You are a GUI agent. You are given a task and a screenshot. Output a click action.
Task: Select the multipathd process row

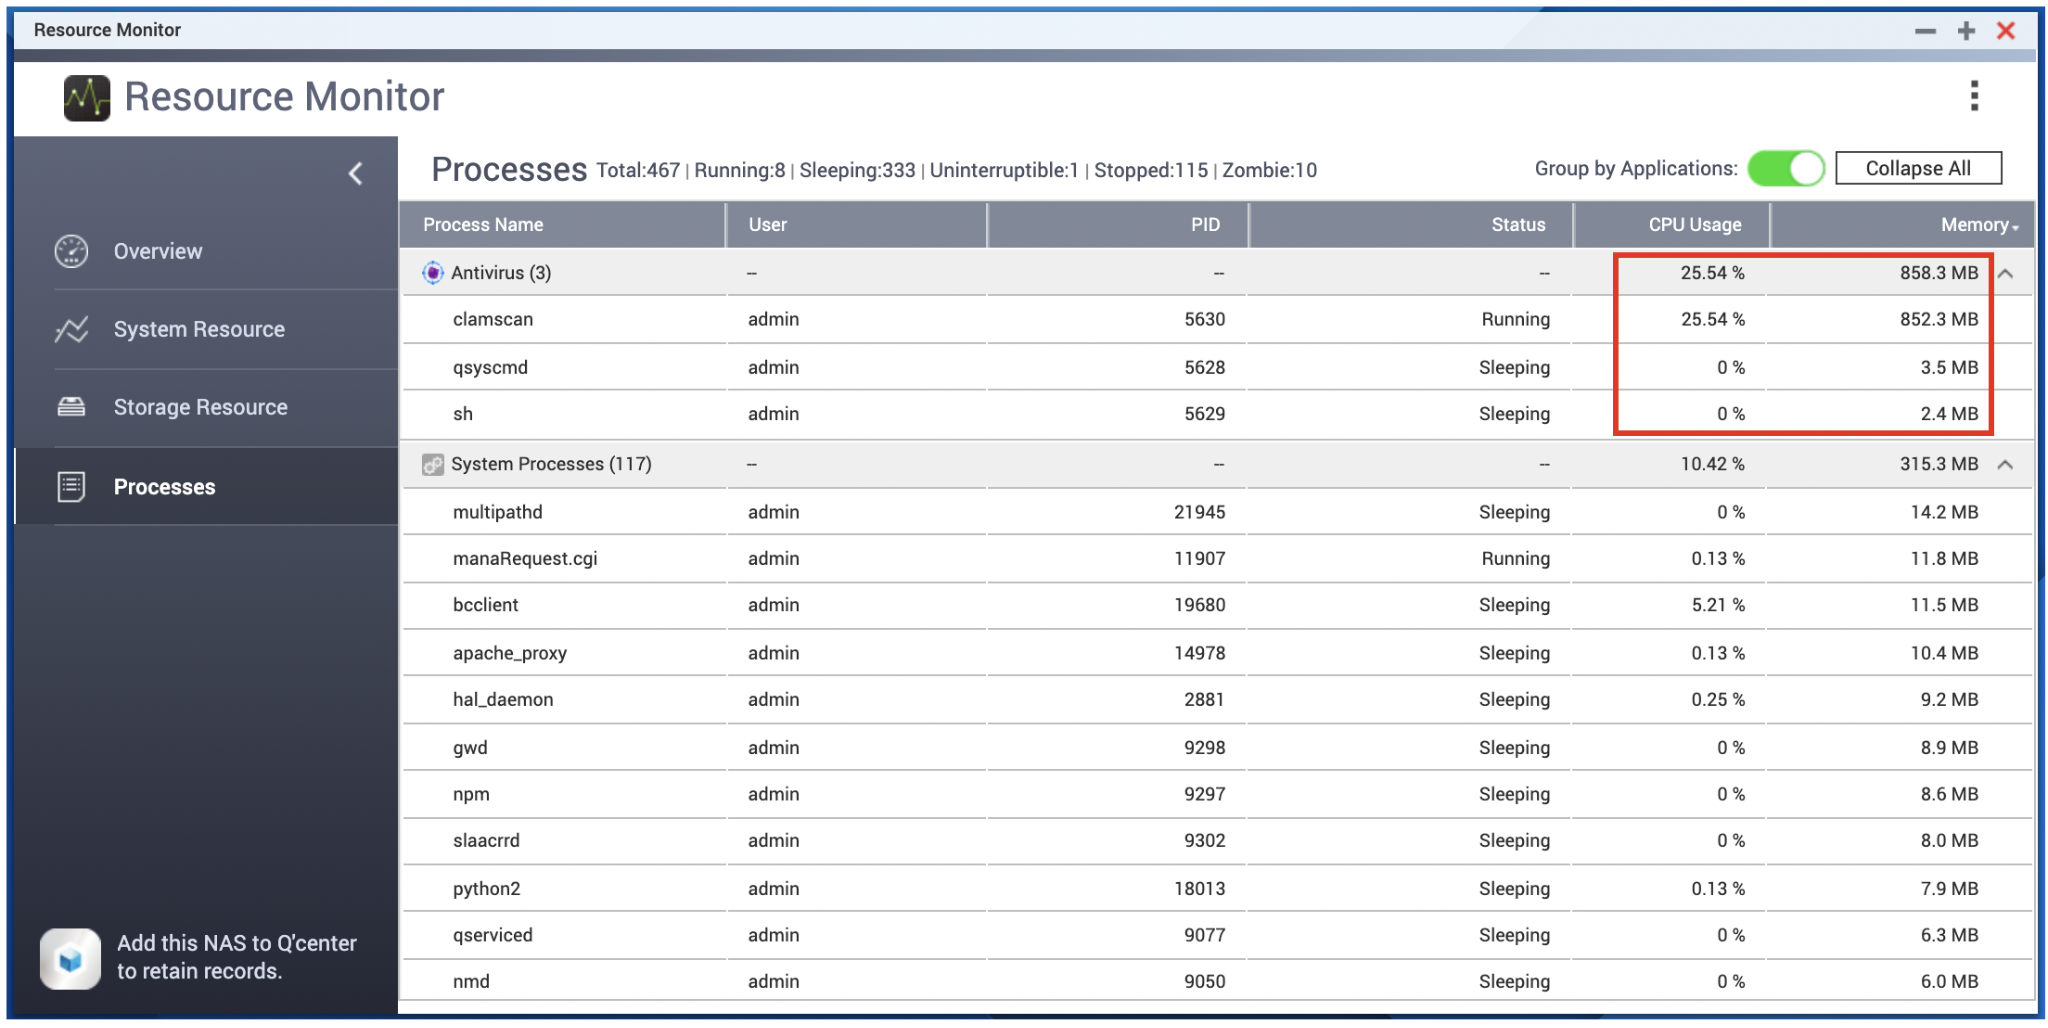click(x=1217, y=512)
